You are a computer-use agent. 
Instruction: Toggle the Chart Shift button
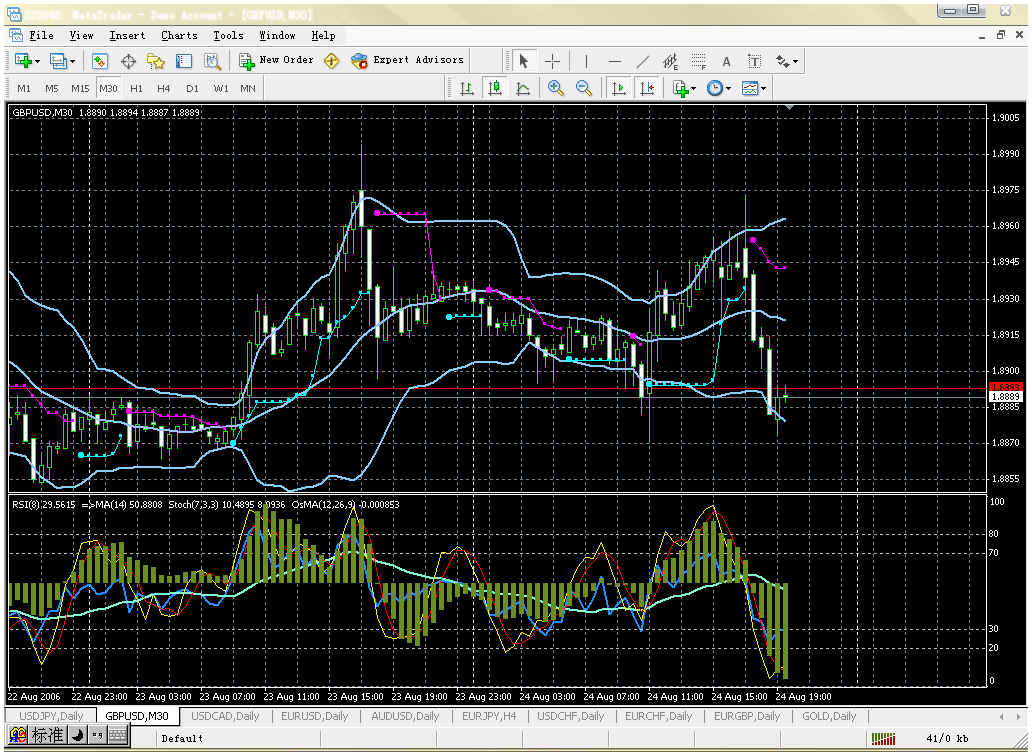pyautogui.click(x=647, y=88)
